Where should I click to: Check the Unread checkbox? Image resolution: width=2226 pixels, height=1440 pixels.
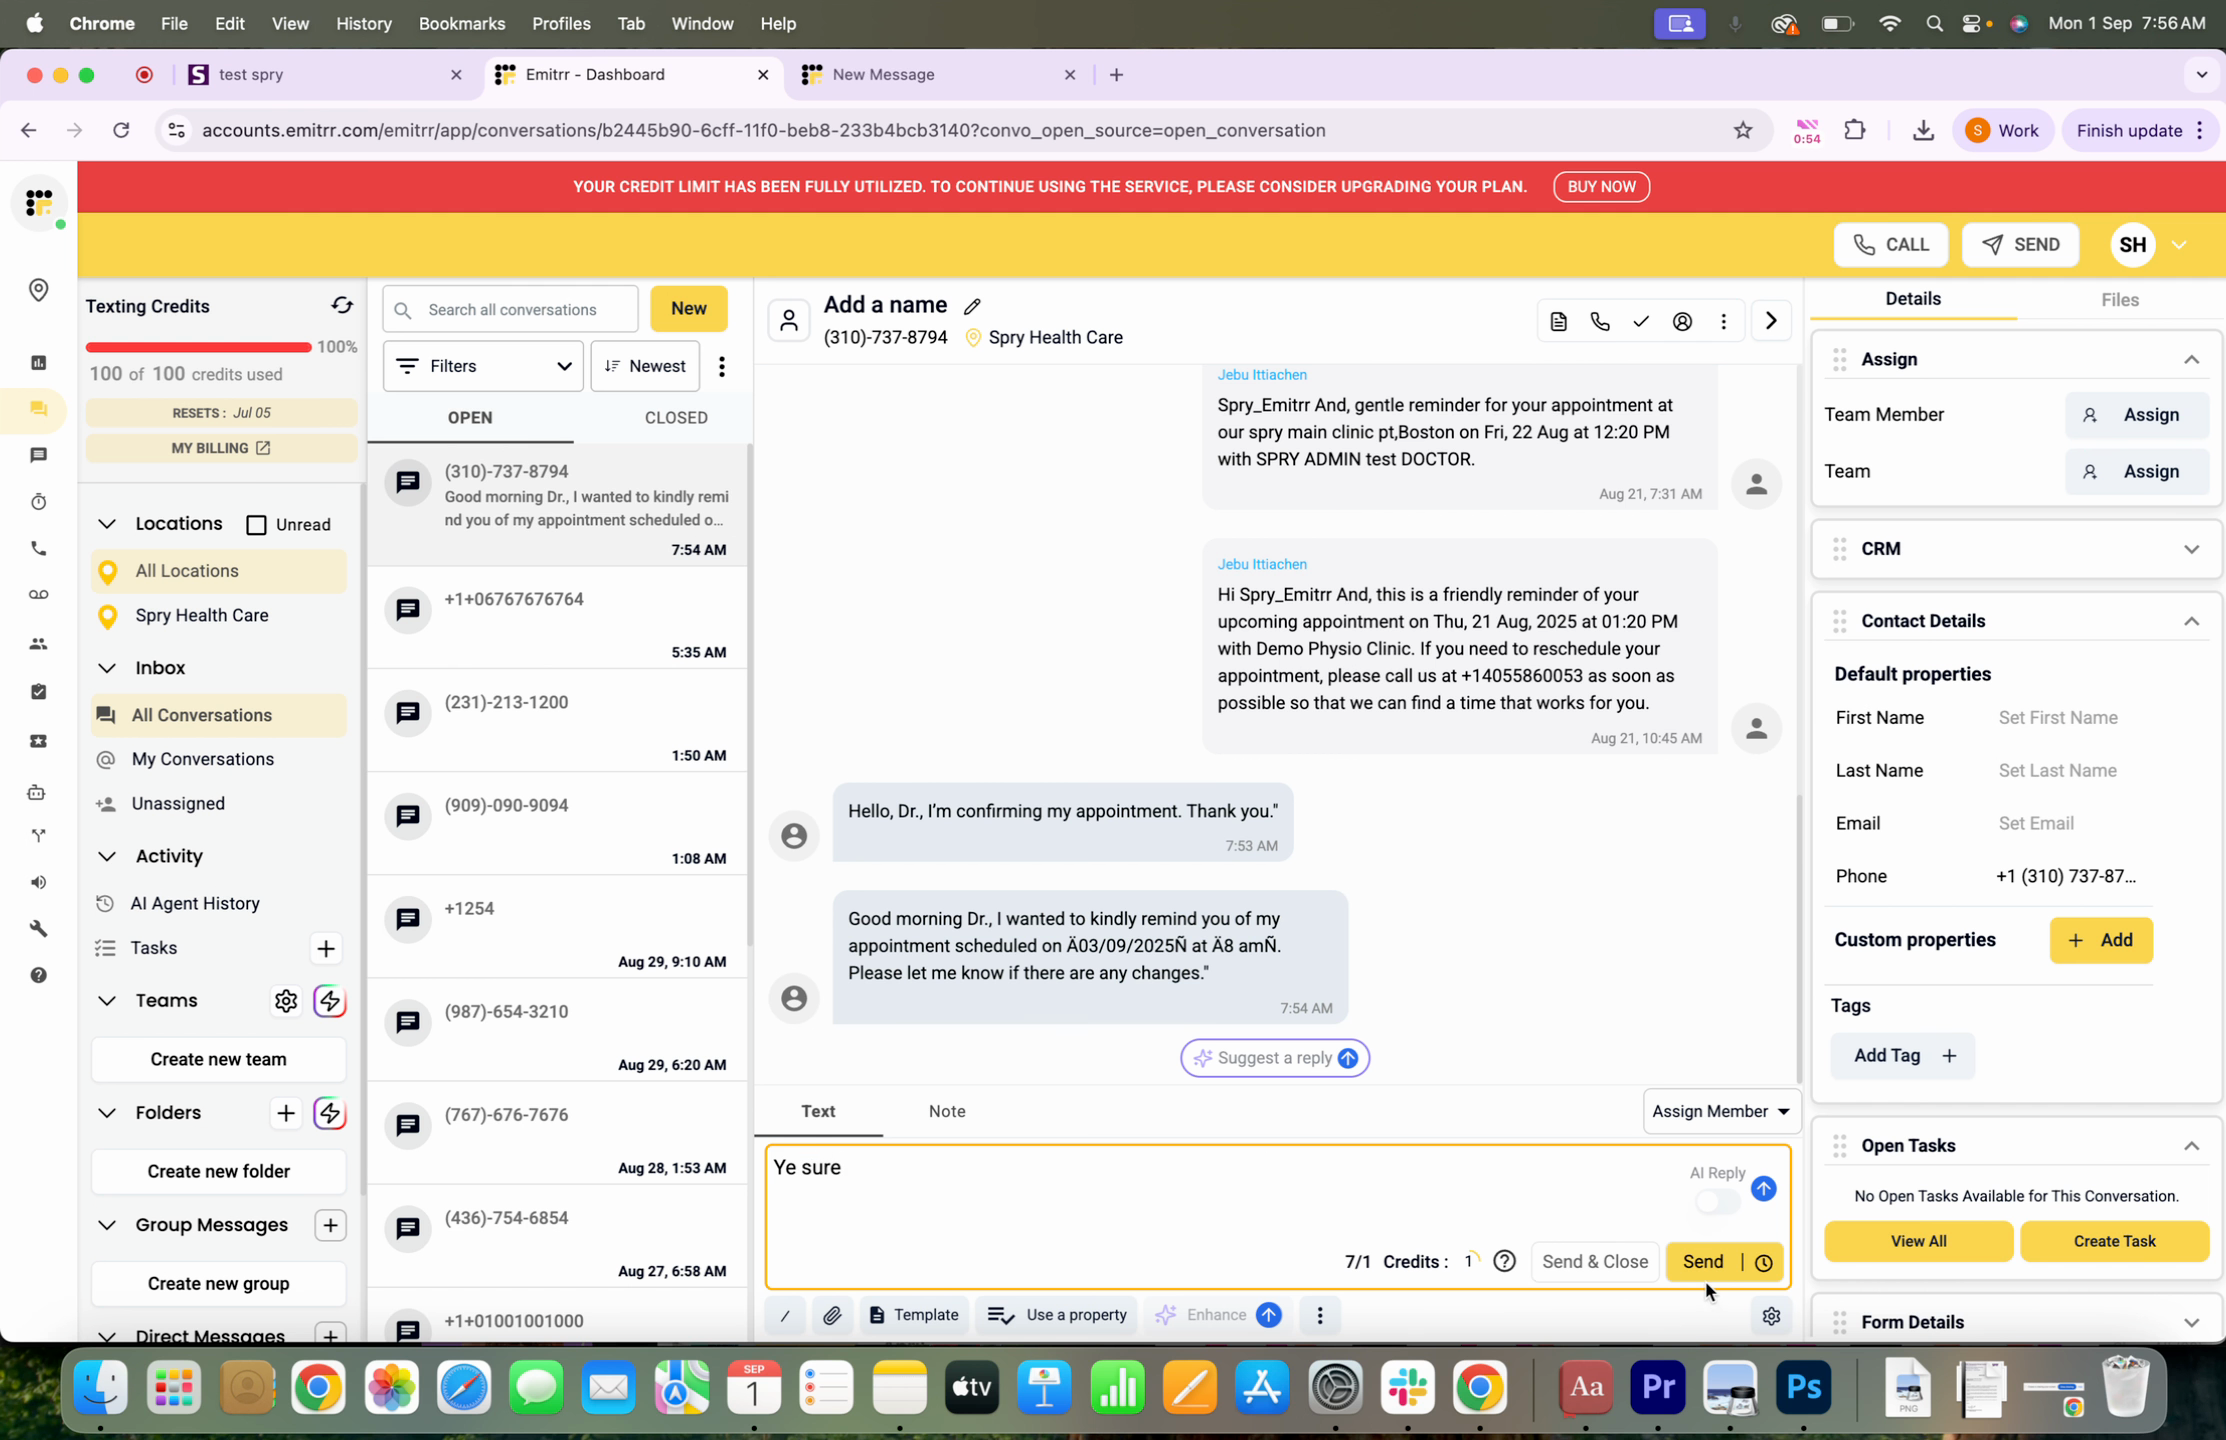click(257, 525)
